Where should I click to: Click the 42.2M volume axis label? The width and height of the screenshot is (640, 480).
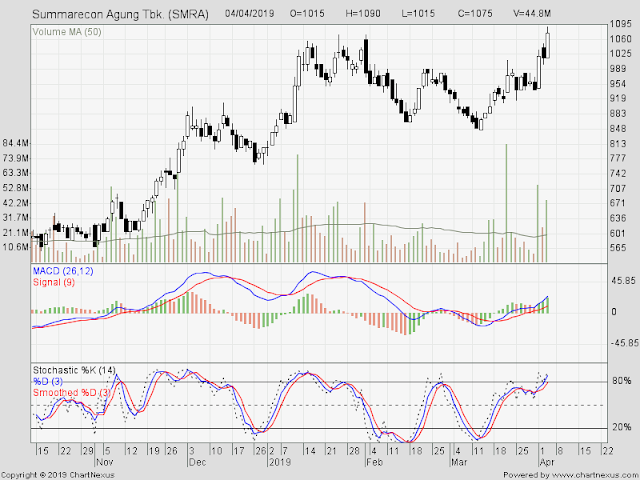[x=16, y=203]
